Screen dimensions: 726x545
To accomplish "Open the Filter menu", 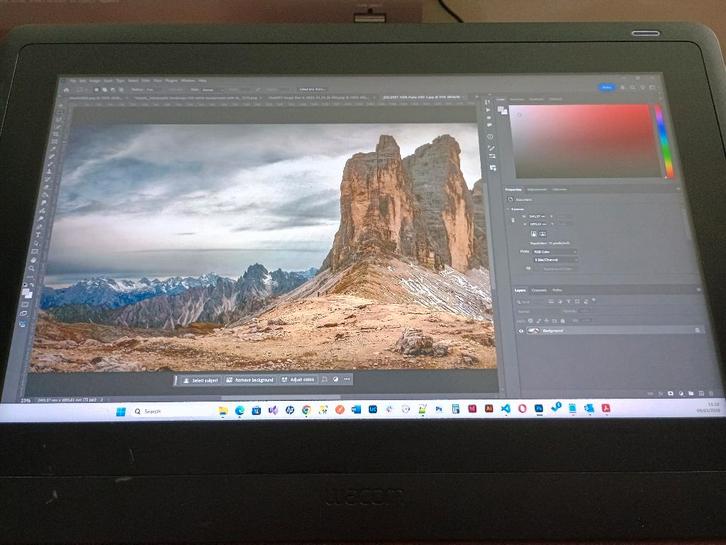I will (145, 81).
